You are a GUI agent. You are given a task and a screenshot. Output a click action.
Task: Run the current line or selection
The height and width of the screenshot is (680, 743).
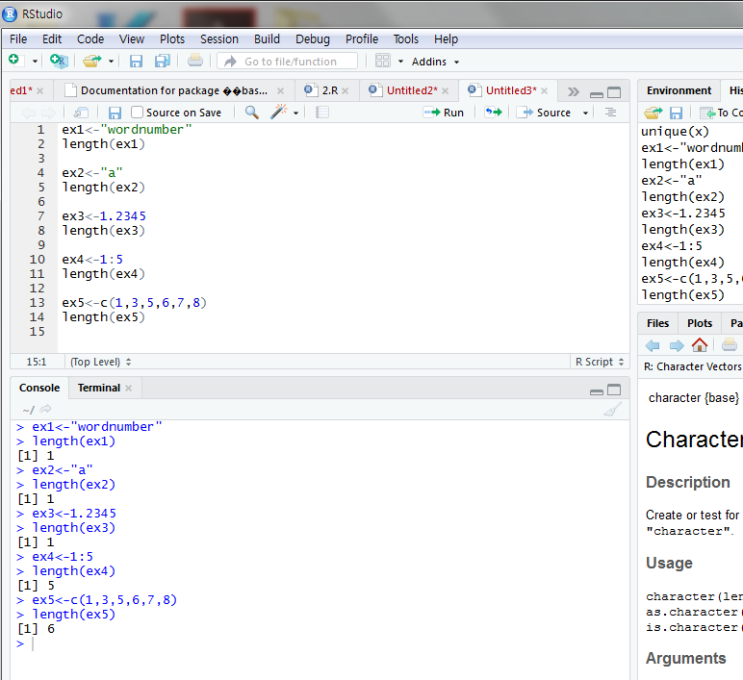[x=444, y=113]
